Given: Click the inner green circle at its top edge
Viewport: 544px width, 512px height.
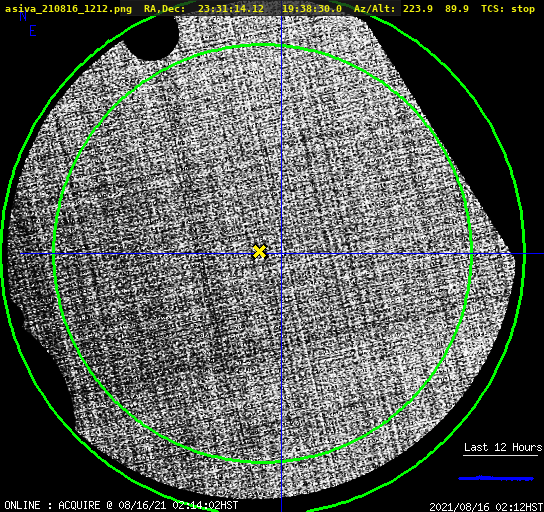Looking at the screenshot, I should tap(263, 45).
